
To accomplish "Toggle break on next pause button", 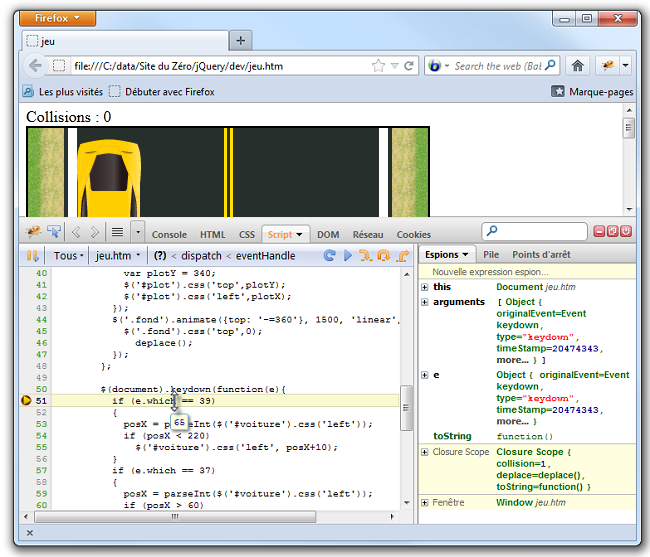I will point(32,256).
